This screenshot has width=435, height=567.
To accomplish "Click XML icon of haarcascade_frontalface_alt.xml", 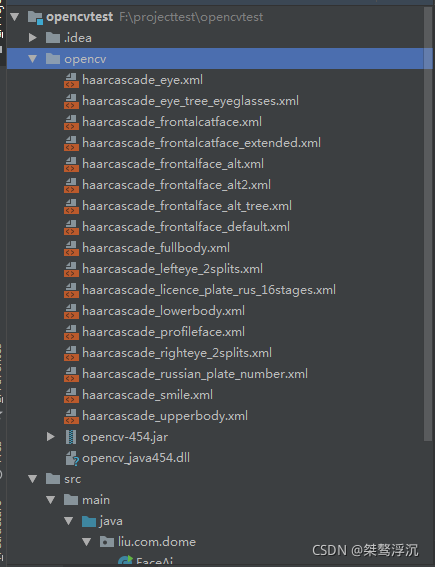I will pos(71,164).
